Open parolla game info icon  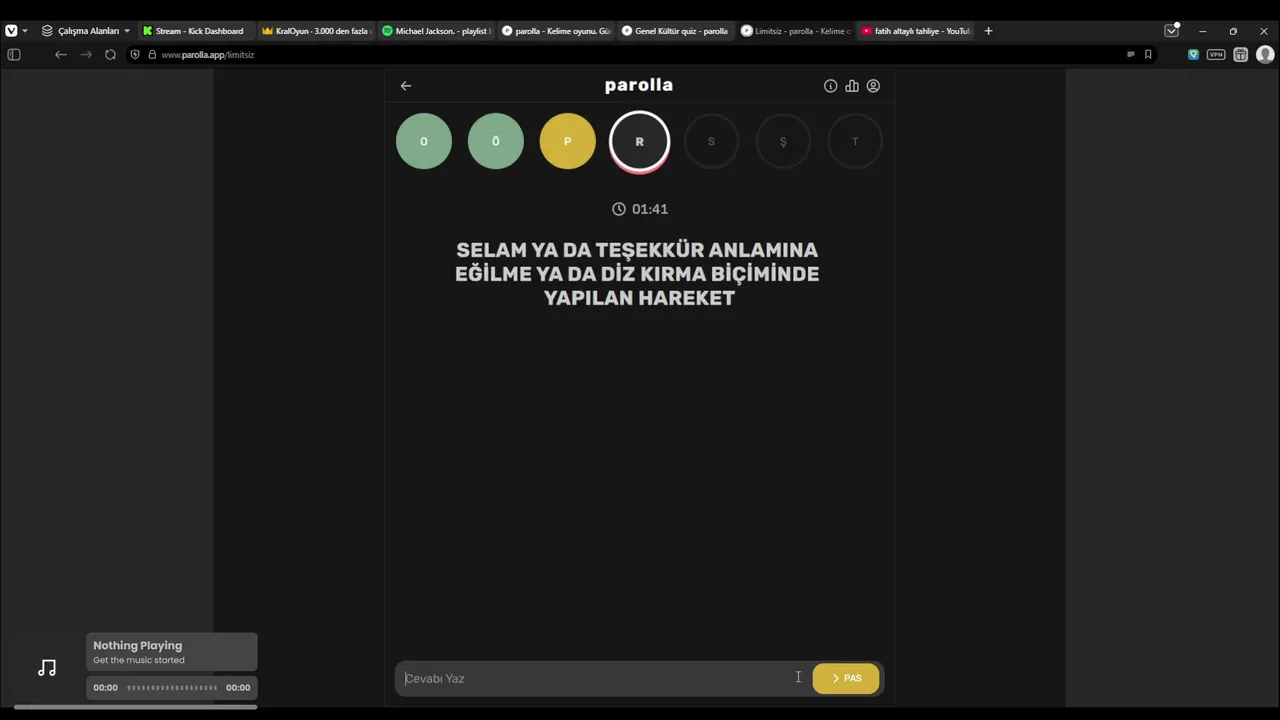[x=830, y=86]
